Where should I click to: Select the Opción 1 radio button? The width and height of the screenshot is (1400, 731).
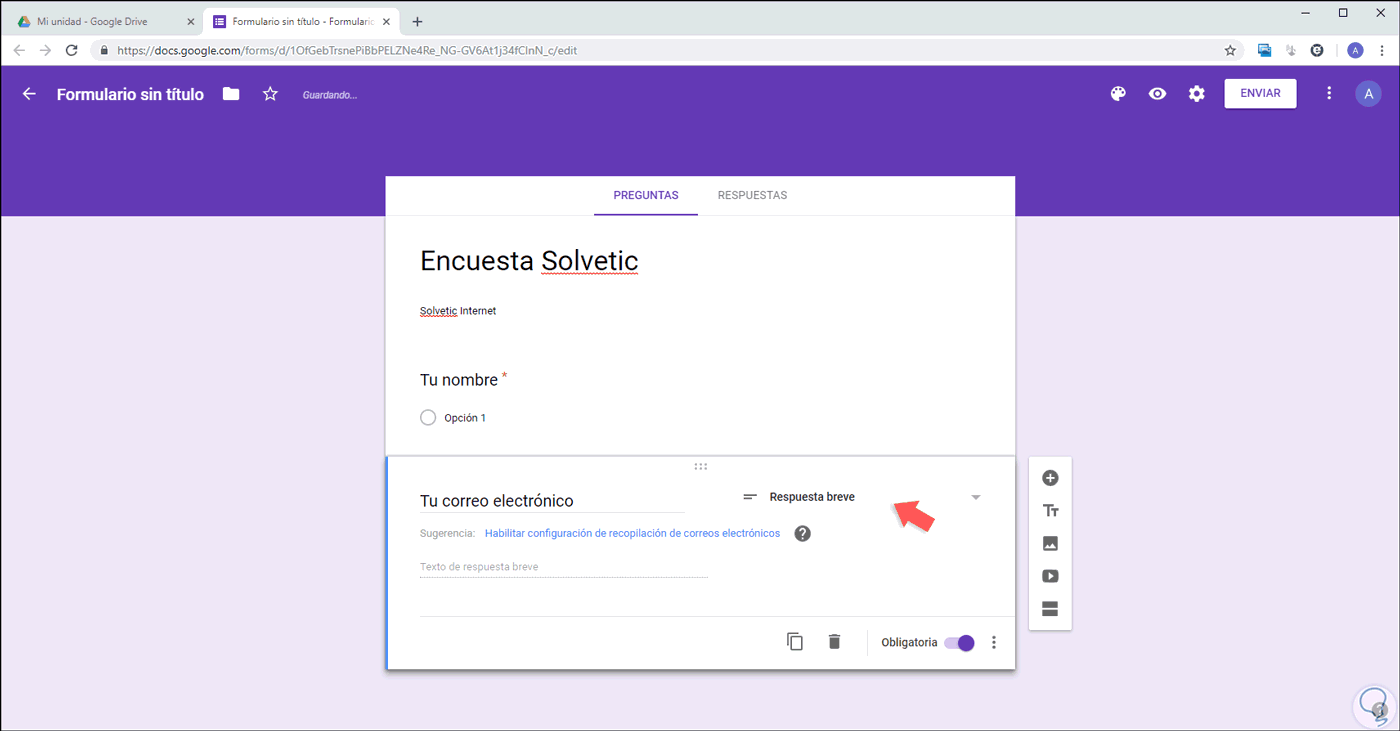pyautogui.click(x=428, y=418)
